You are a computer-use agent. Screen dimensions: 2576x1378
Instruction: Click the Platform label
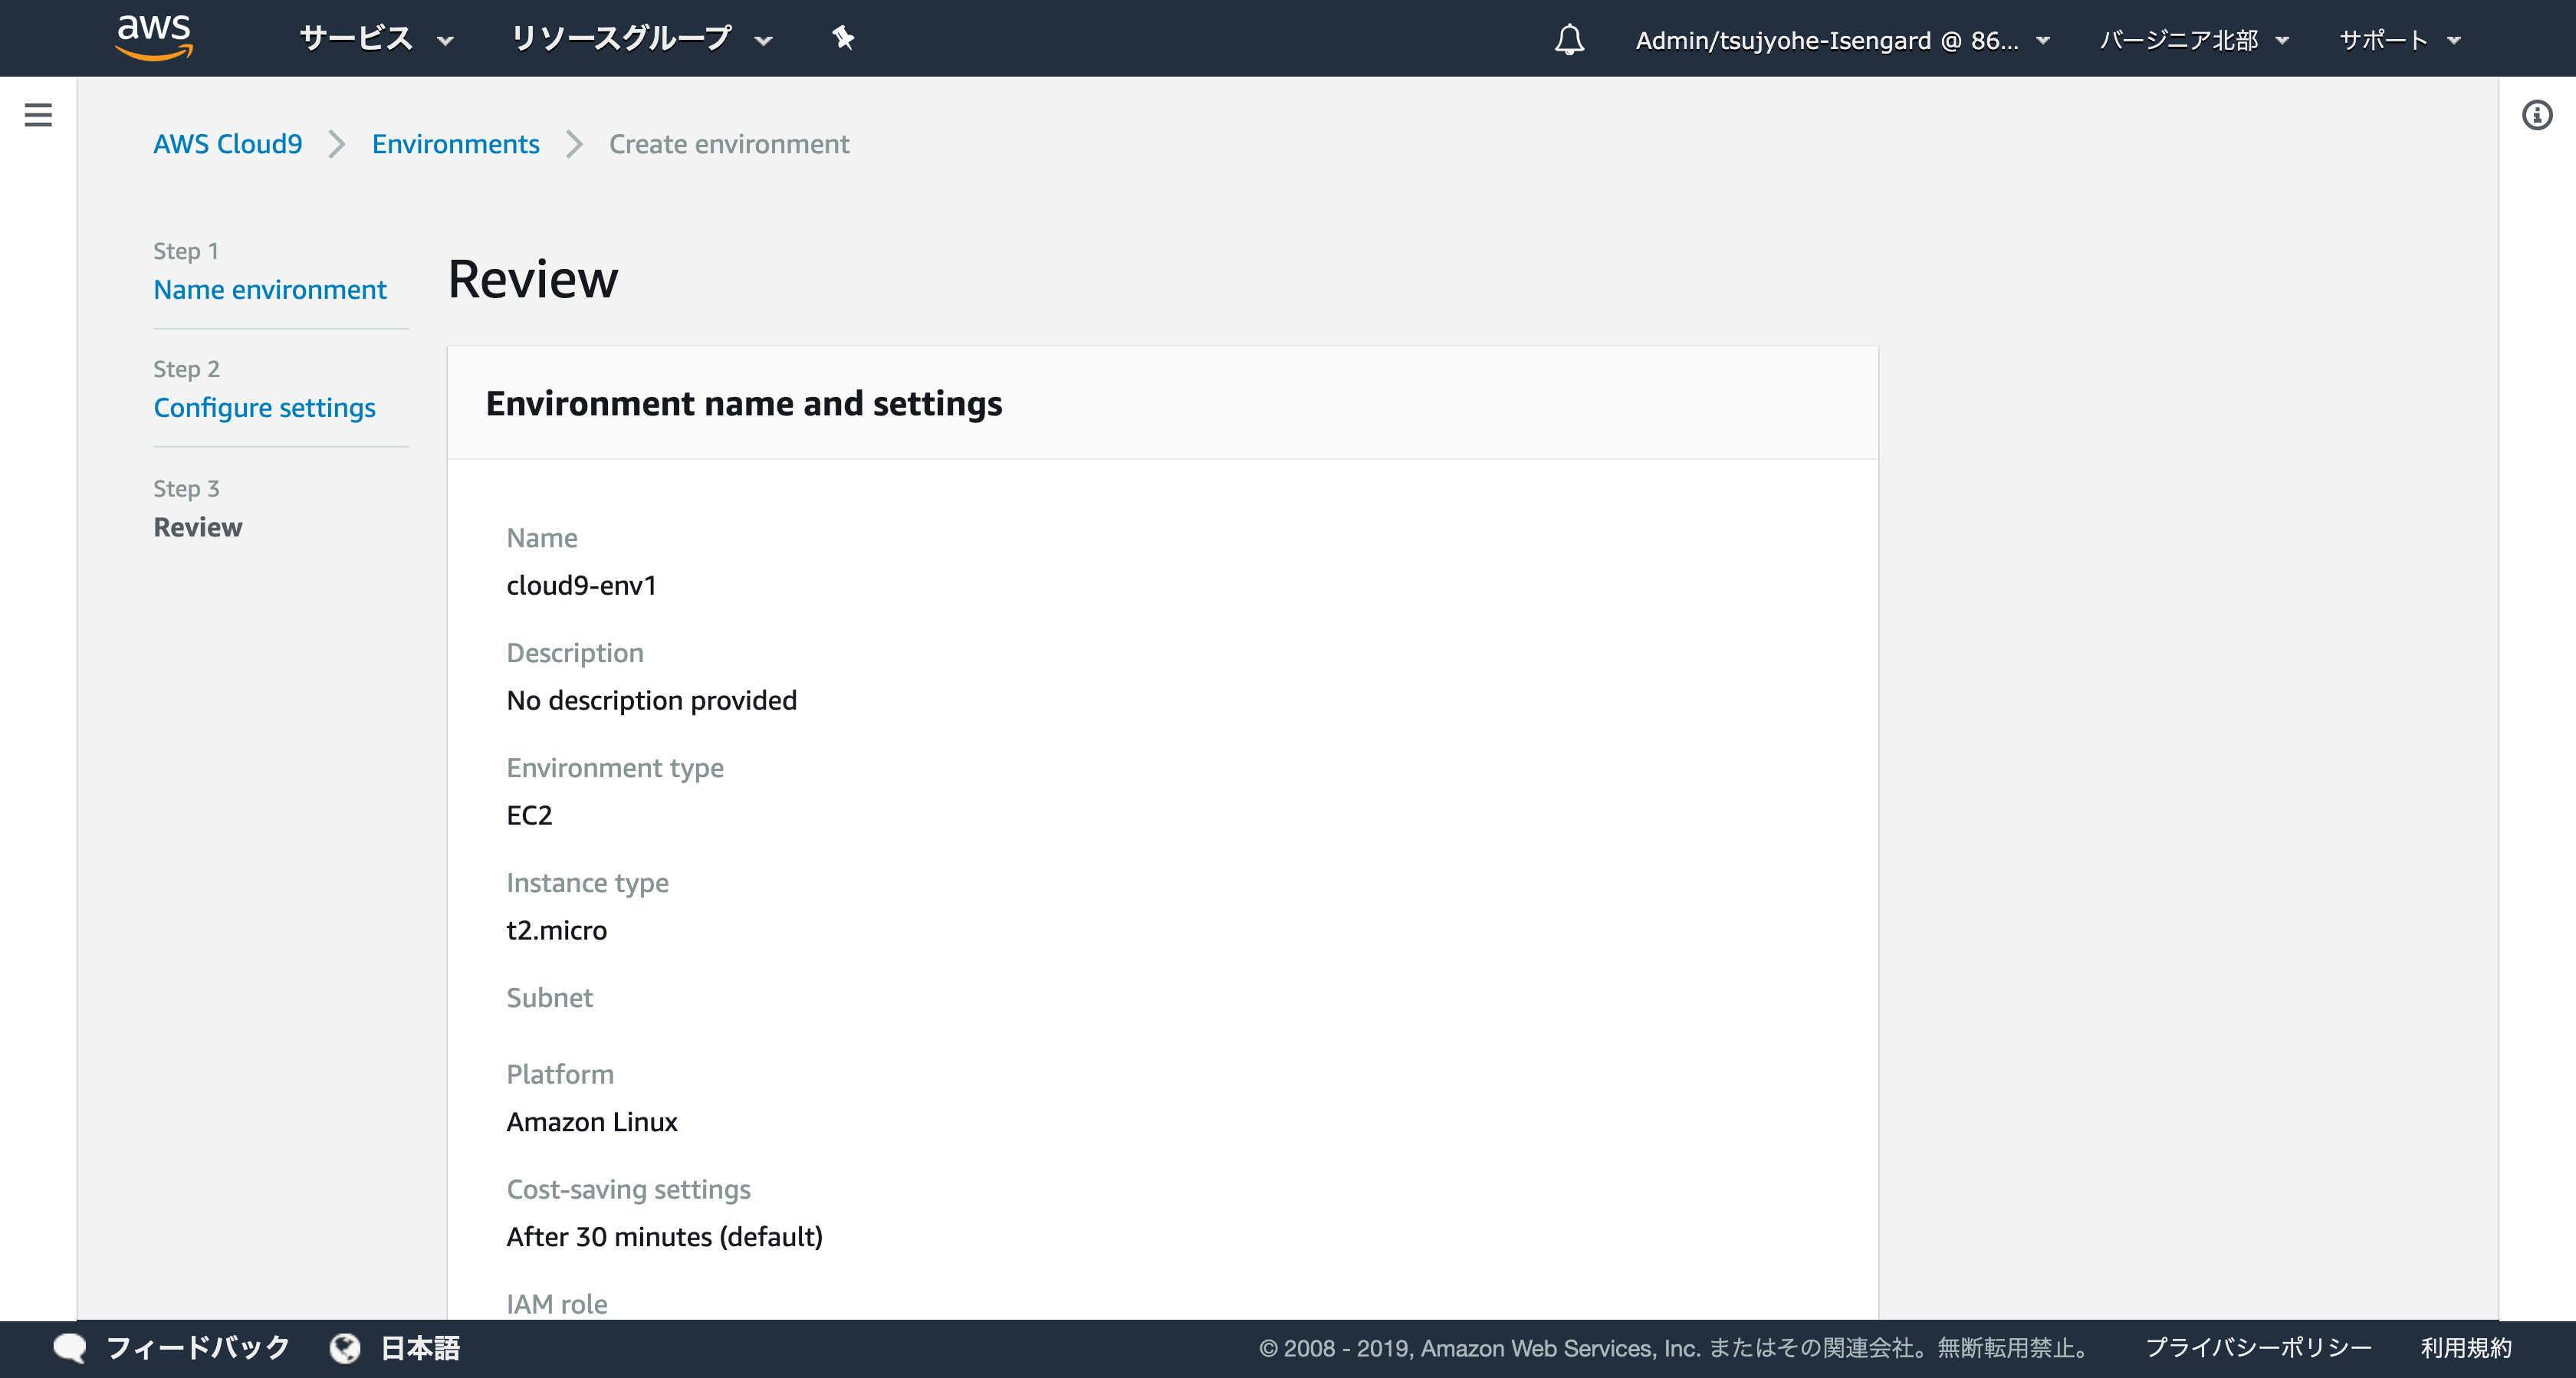click(560, 1074)
